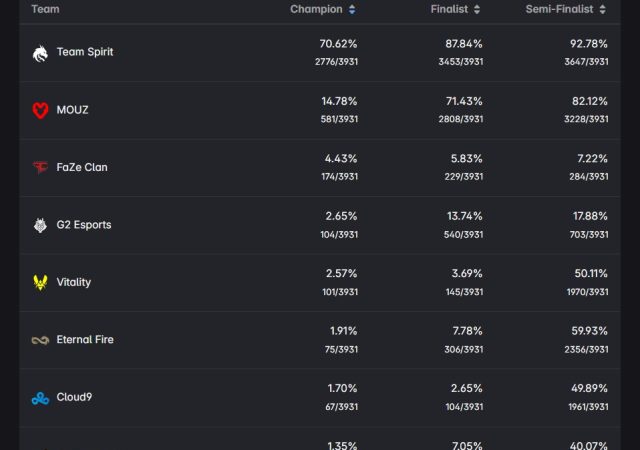Click the Team Spirit logo icon
The image size is (640, 450).
[x=40, y=52]
